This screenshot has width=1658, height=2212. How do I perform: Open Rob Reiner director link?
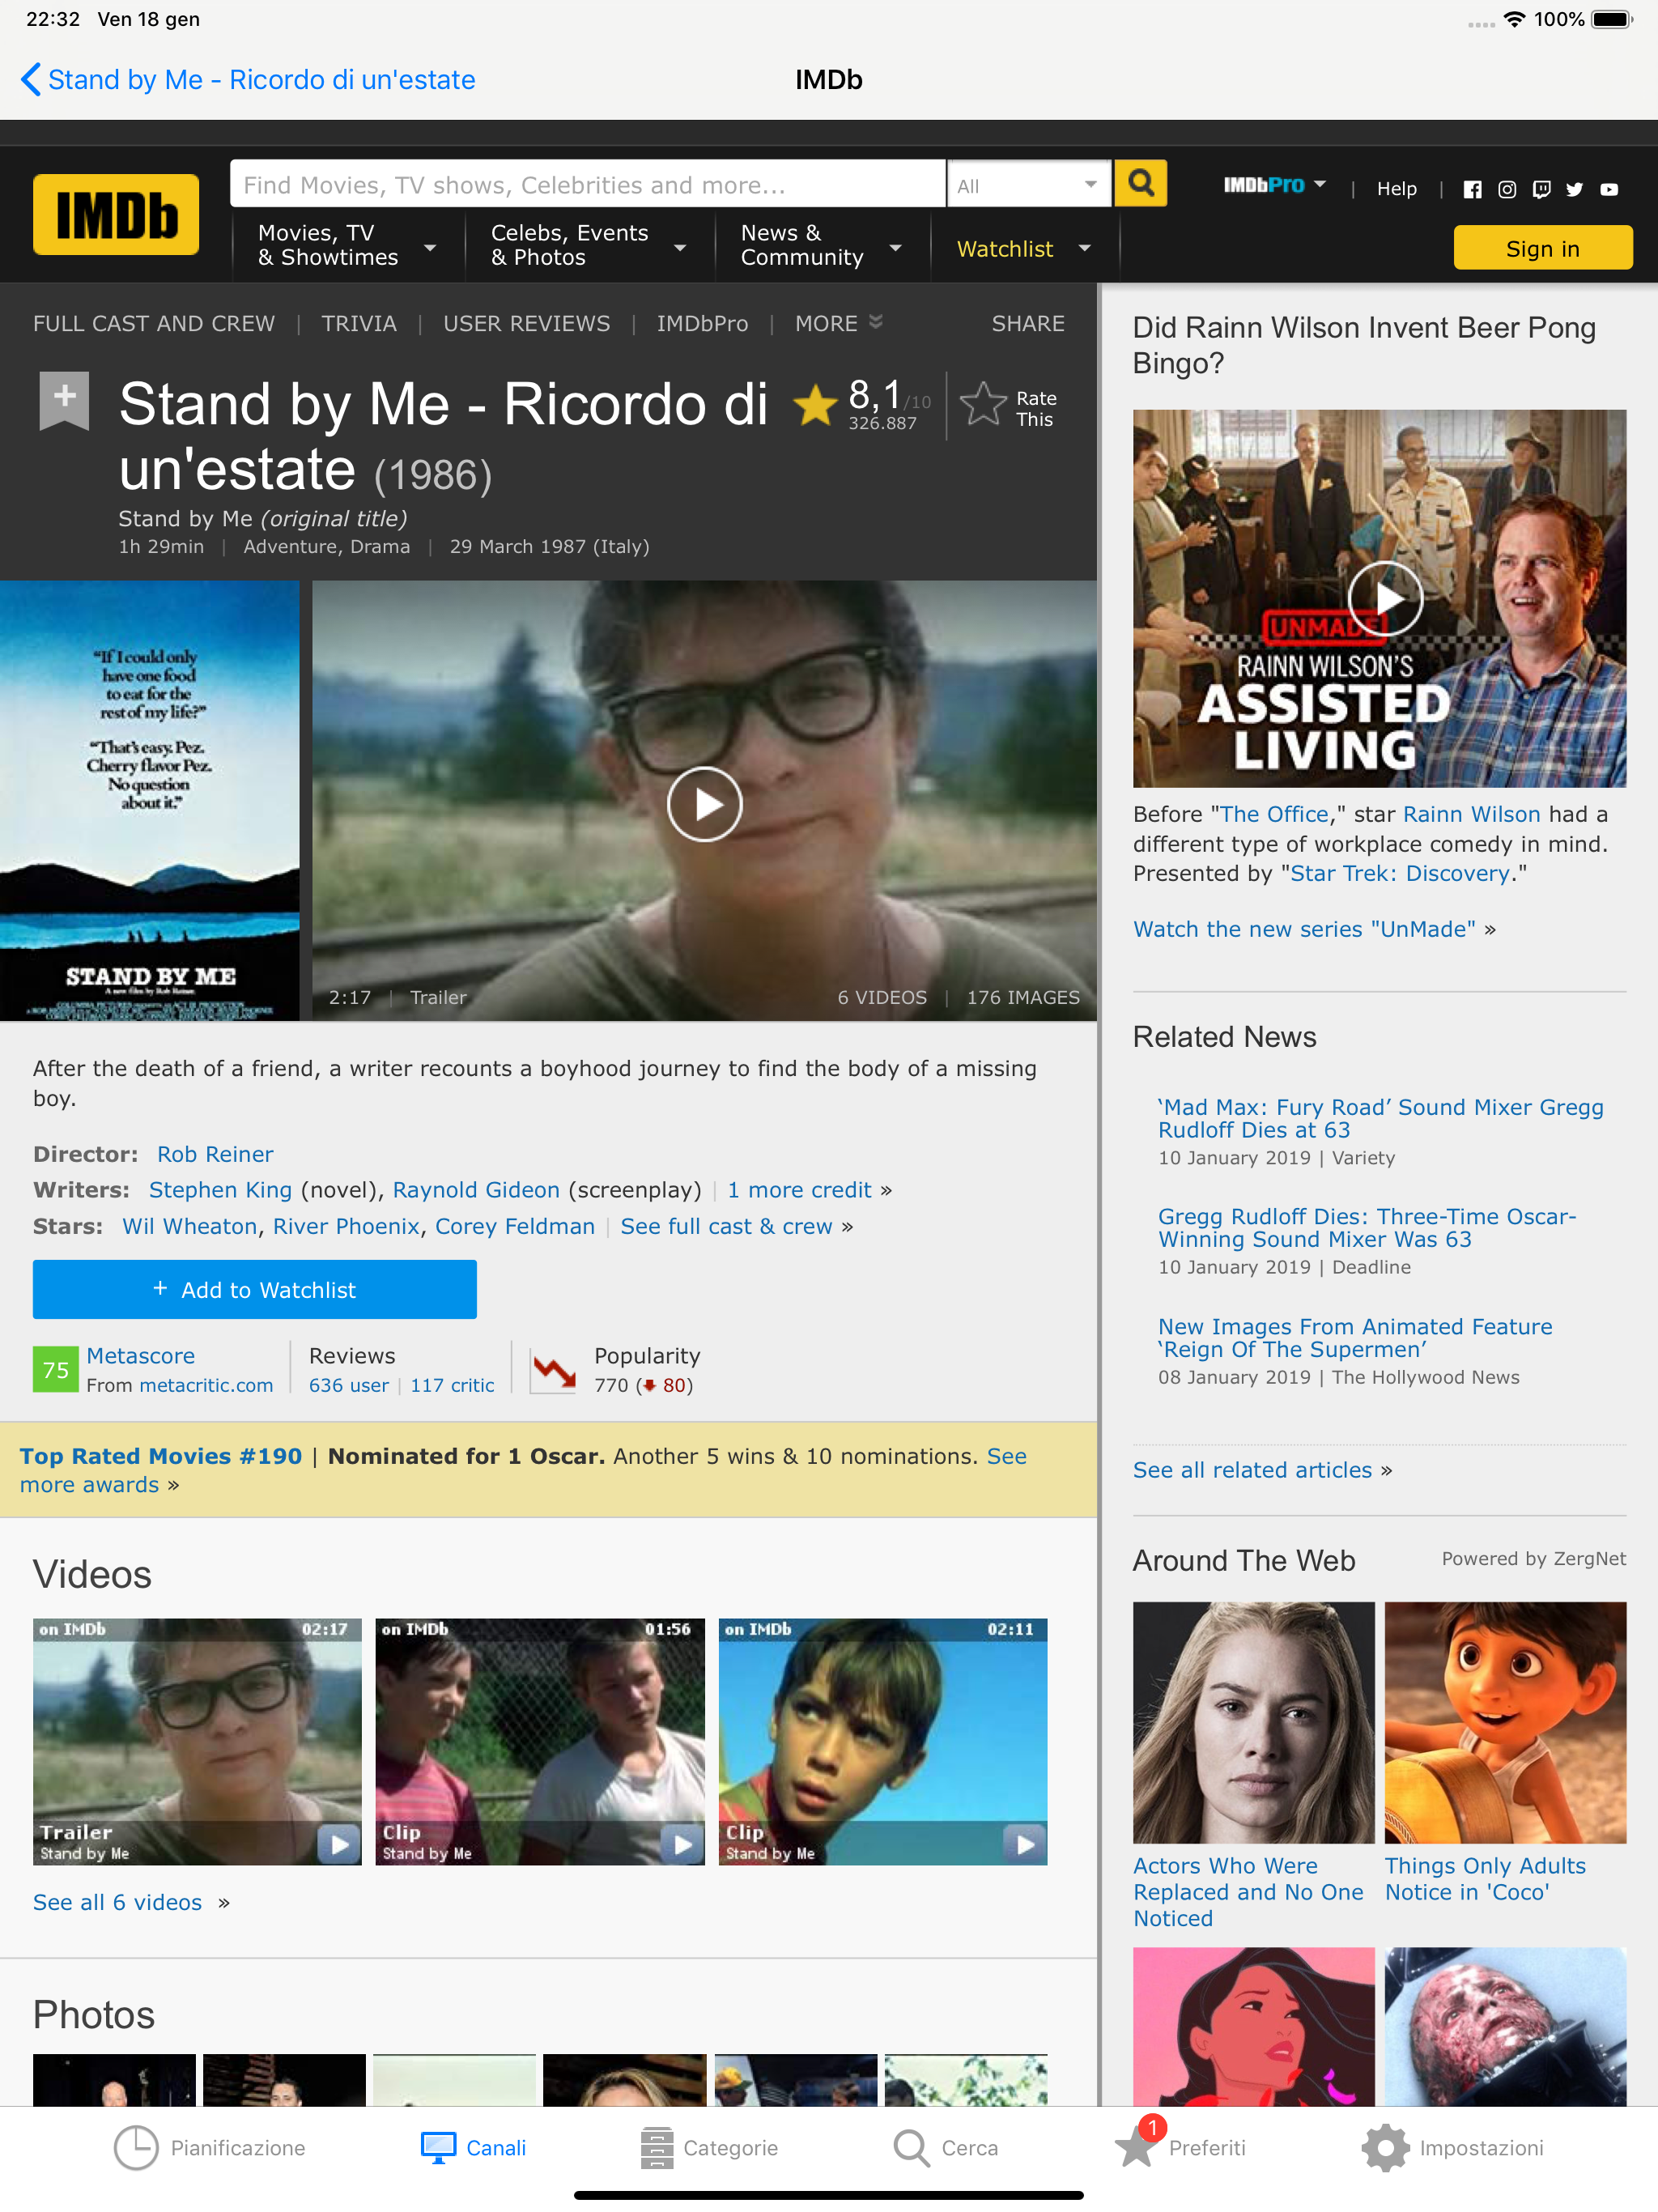click(x=215, y=1154)
